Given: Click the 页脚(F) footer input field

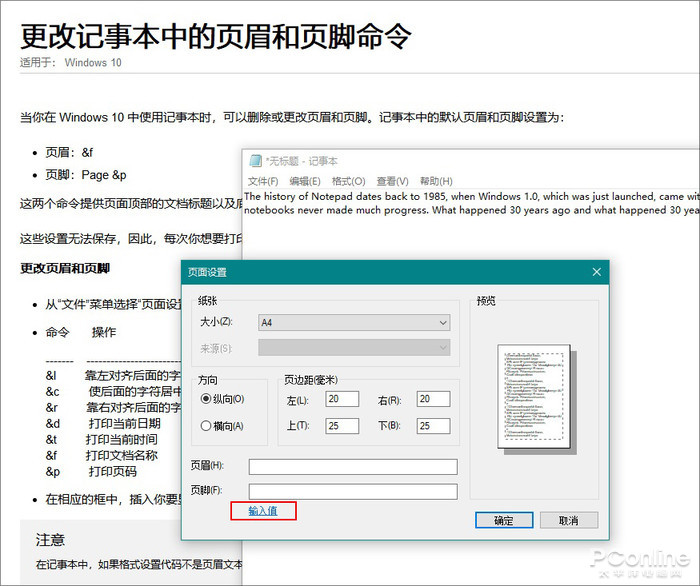Looking at the screenshot, I should [x=353, y=491].
